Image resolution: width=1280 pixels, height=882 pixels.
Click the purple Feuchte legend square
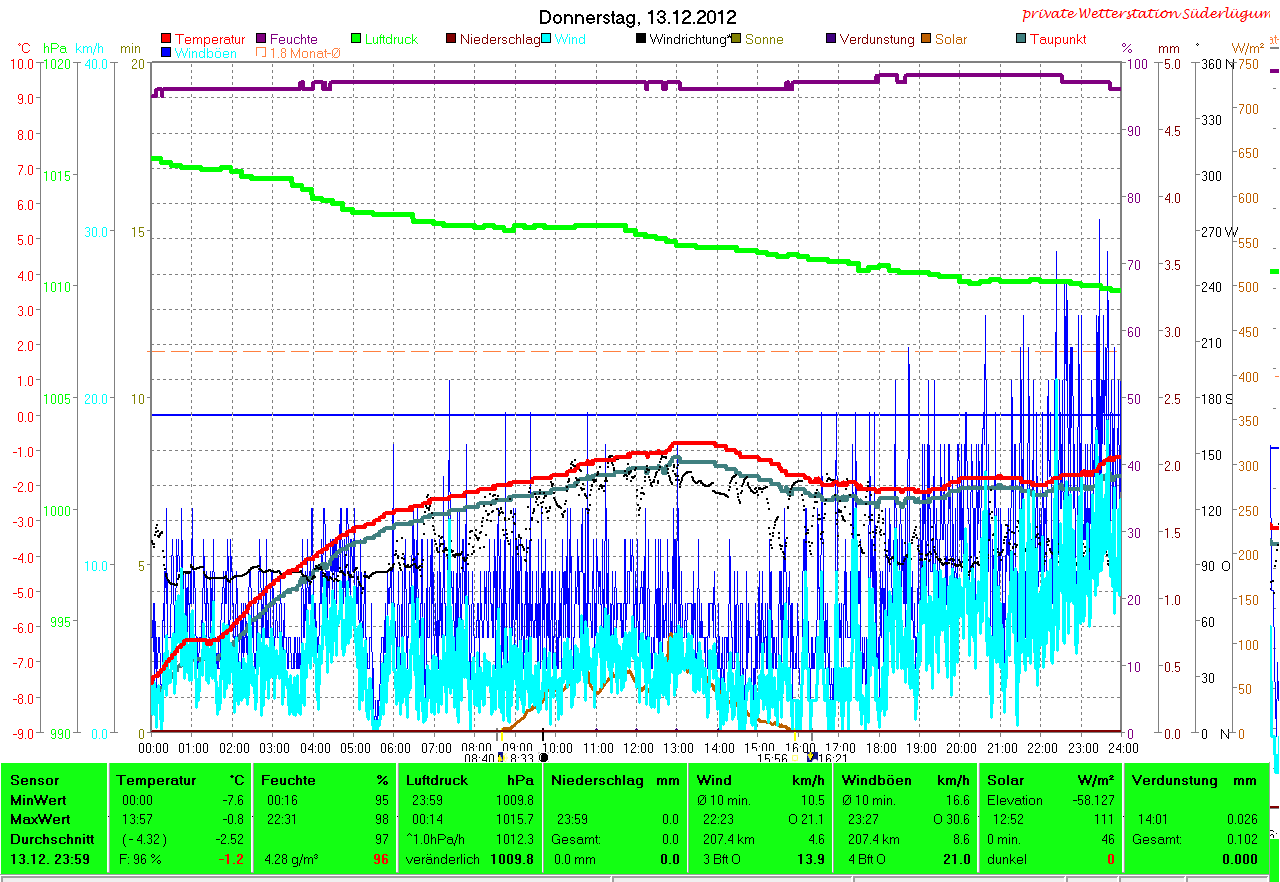(262, 40)
